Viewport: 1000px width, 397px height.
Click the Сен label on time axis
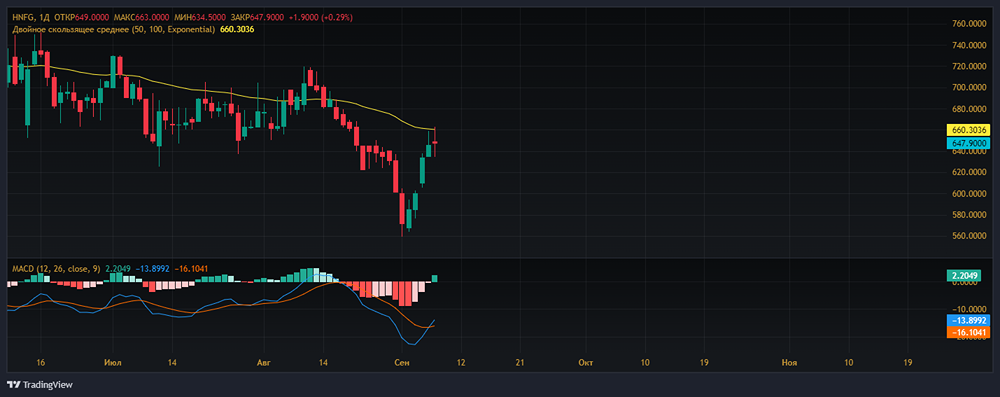(x=402, y=362)
